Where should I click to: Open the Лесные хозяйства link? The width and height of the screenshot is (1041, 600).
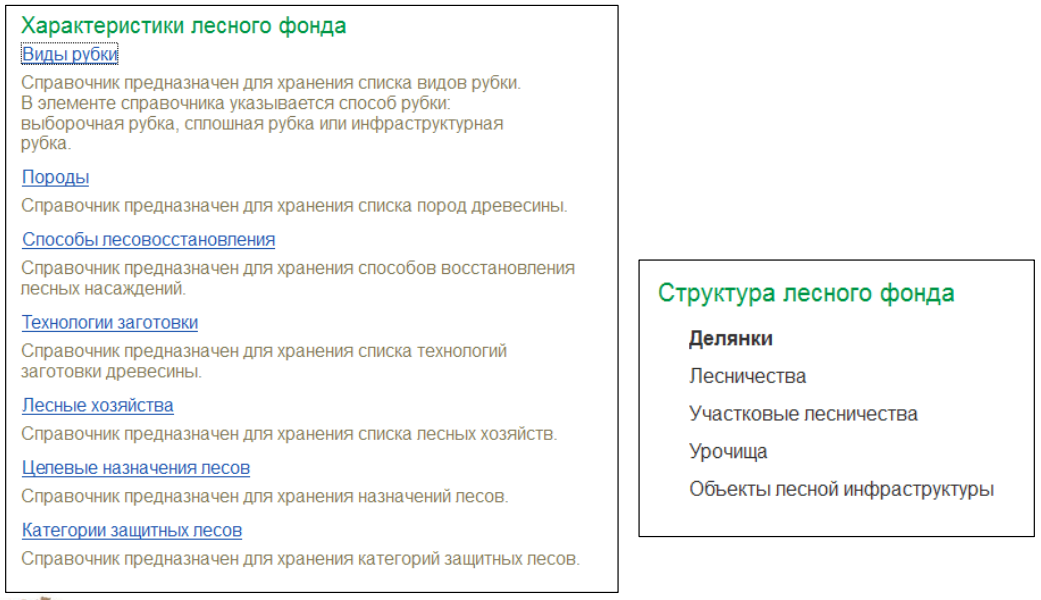(98, 406)
